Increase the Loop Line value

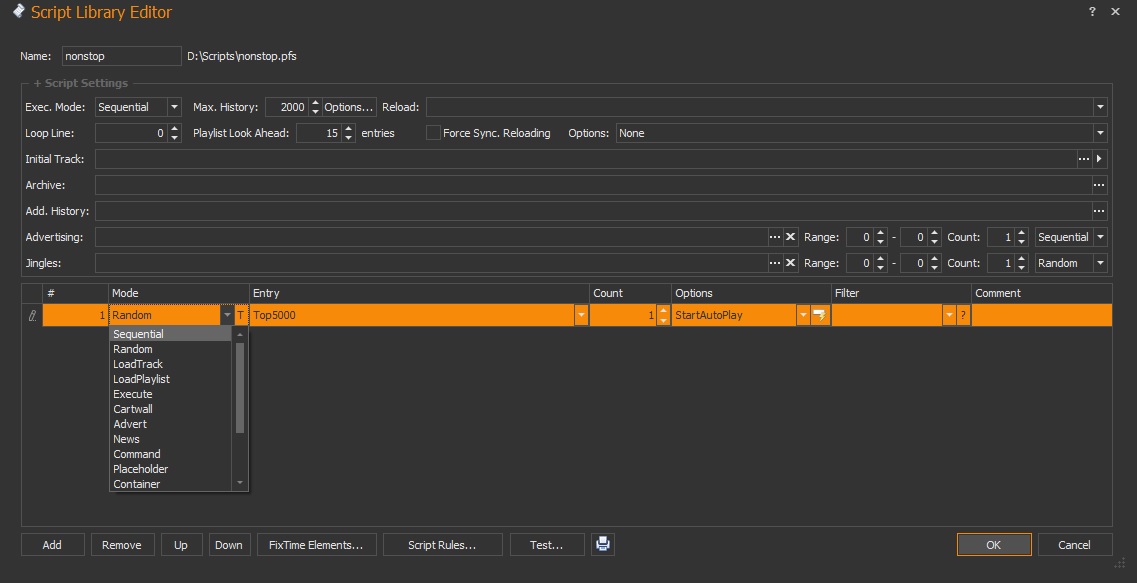pos(174,128)
